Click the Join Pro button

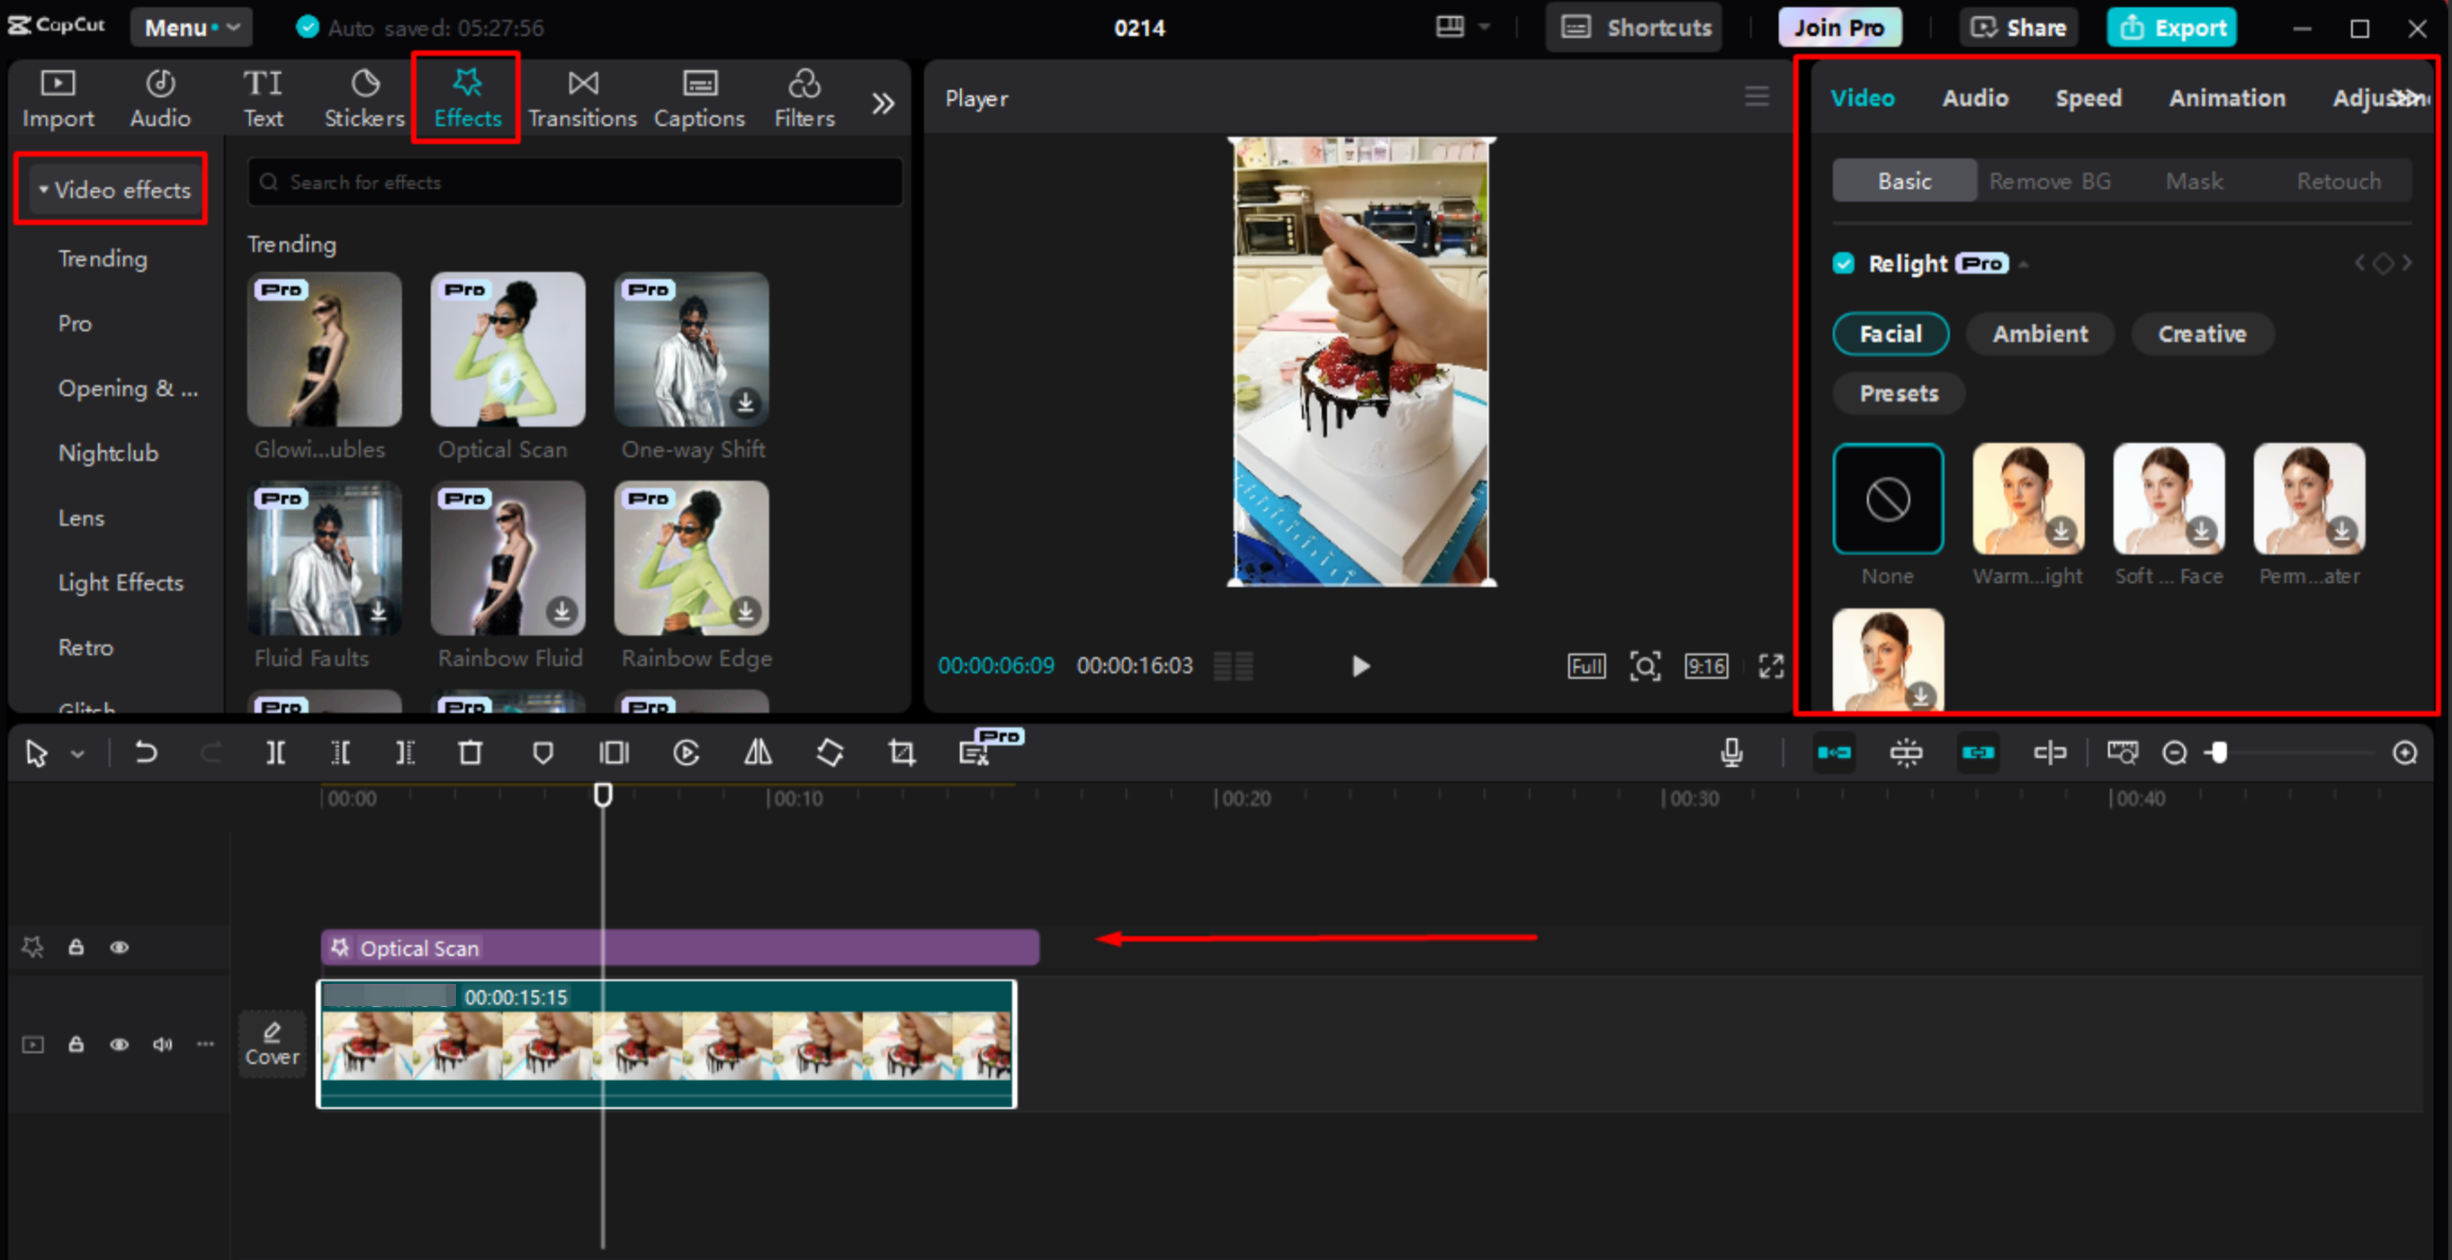[1840, 27]
